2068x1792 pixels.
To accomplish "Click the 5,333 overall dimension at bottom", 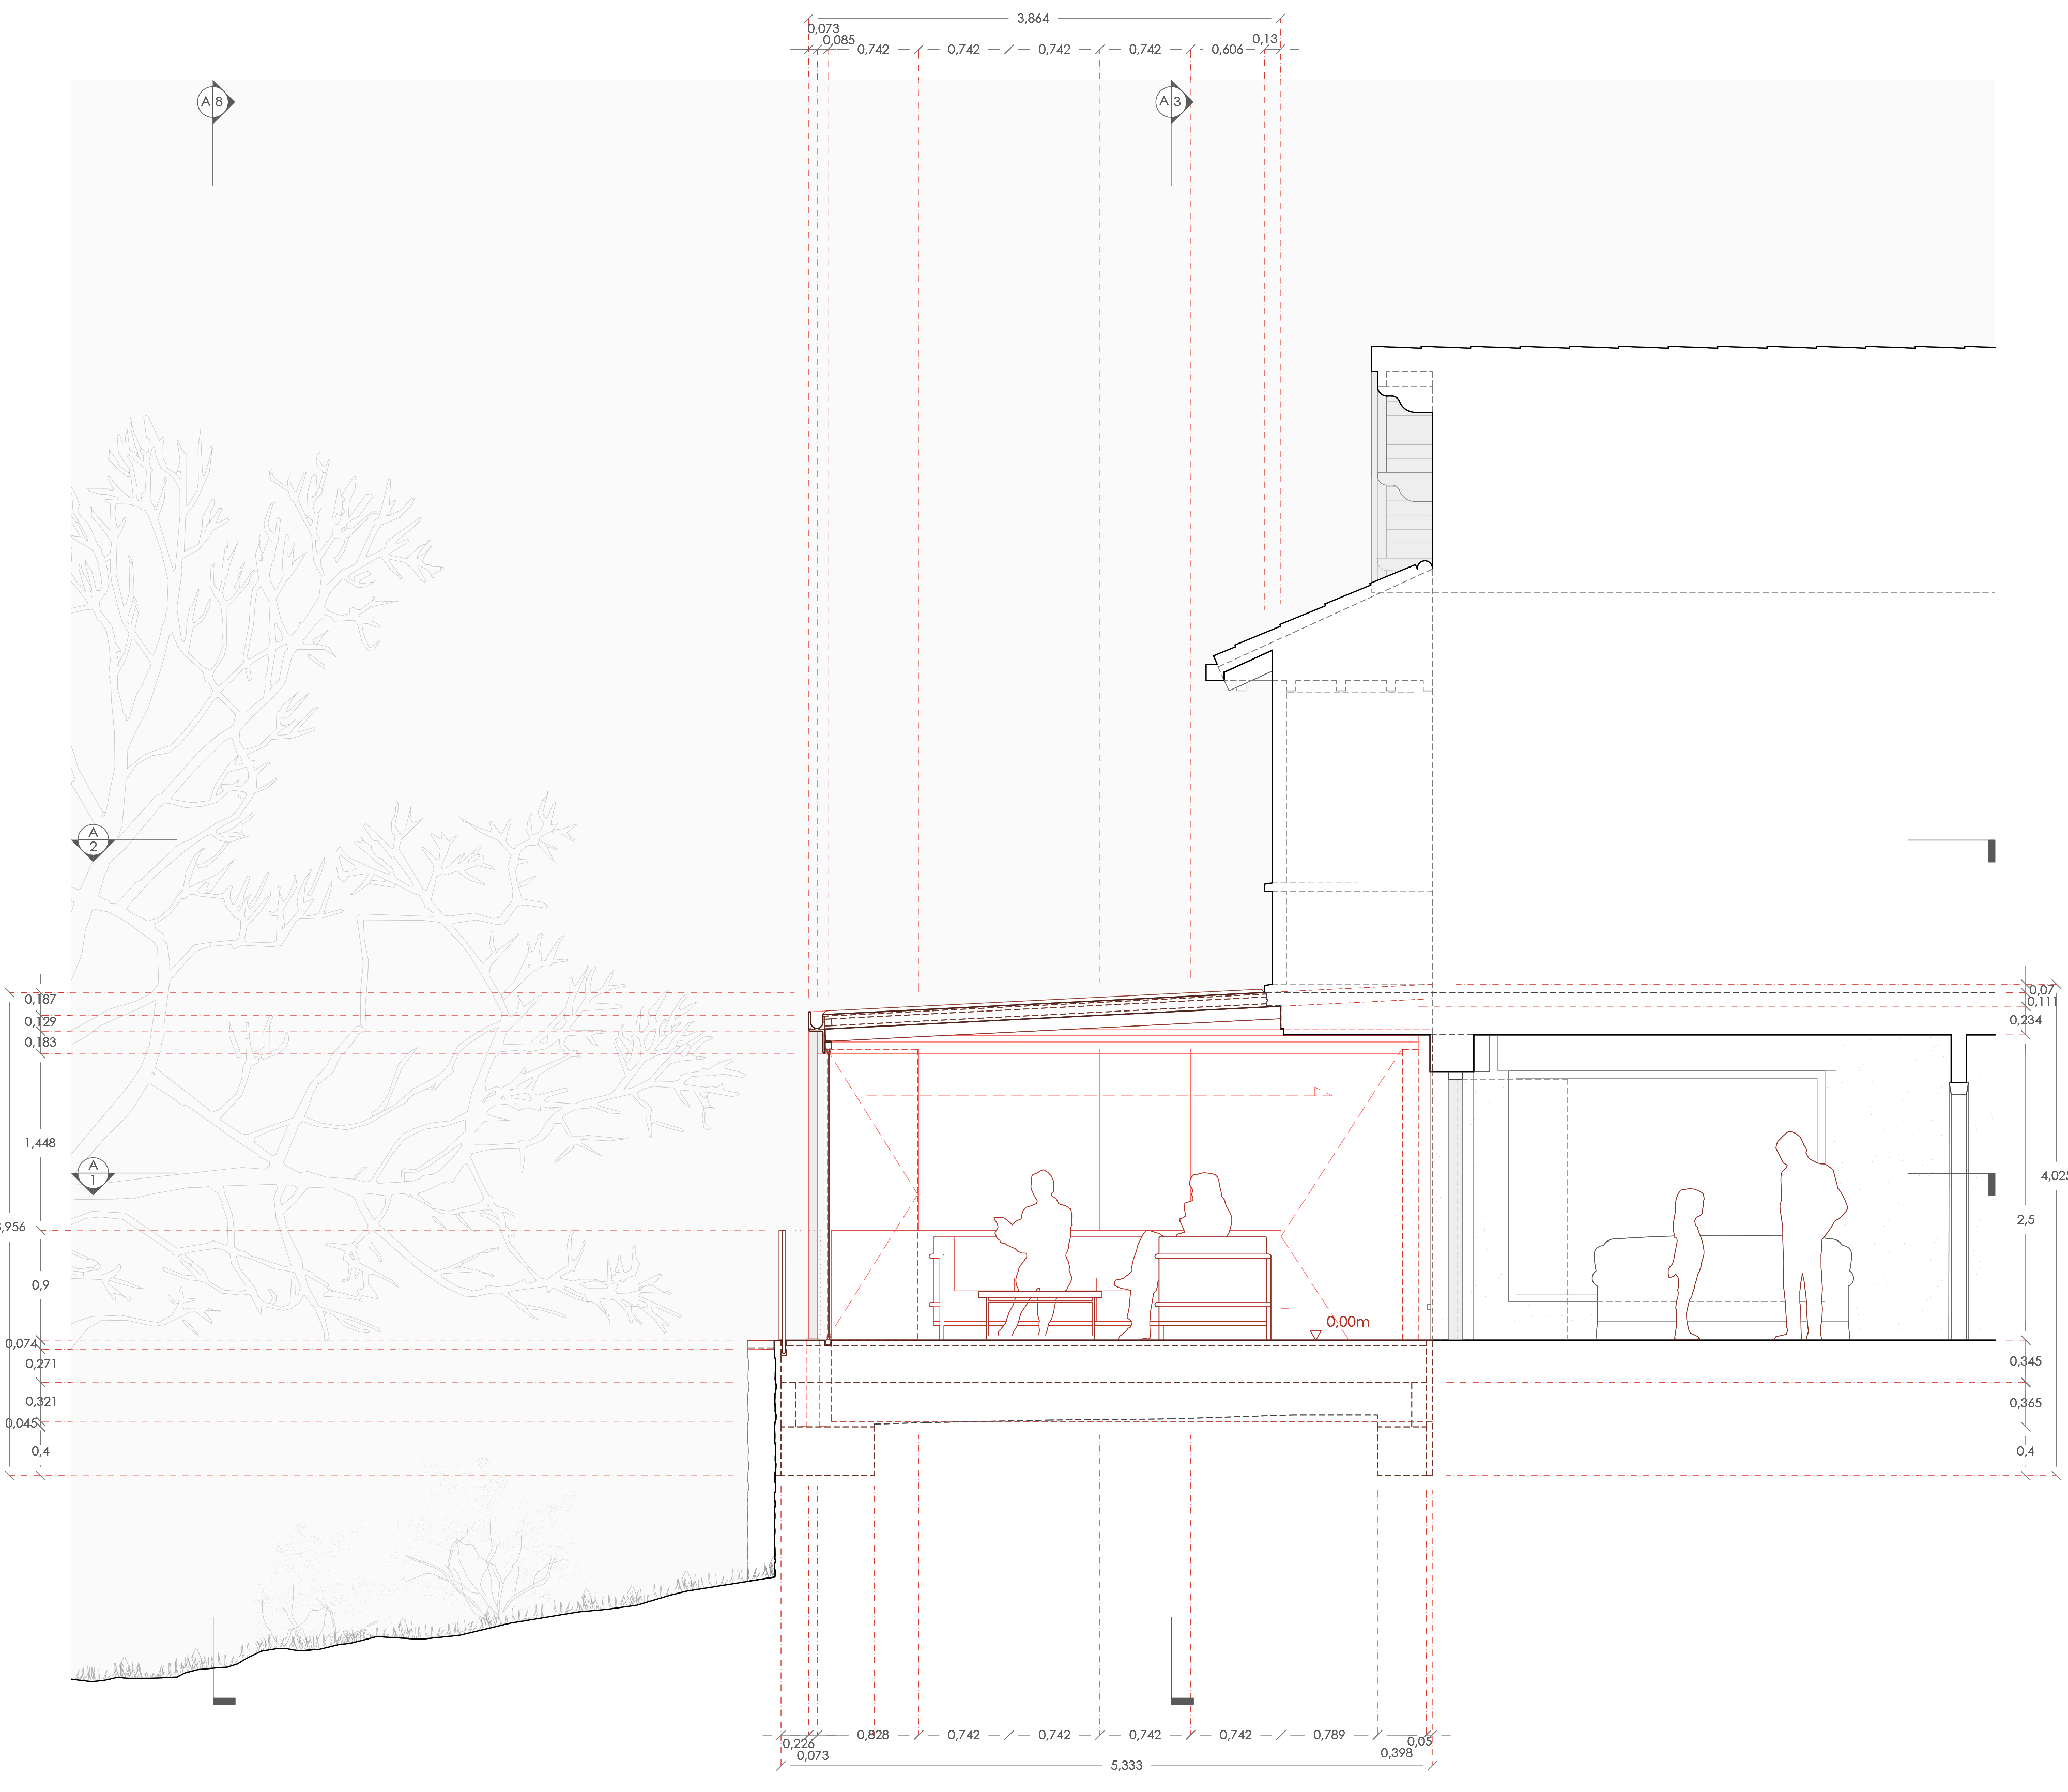I will click(1126, 1765).
